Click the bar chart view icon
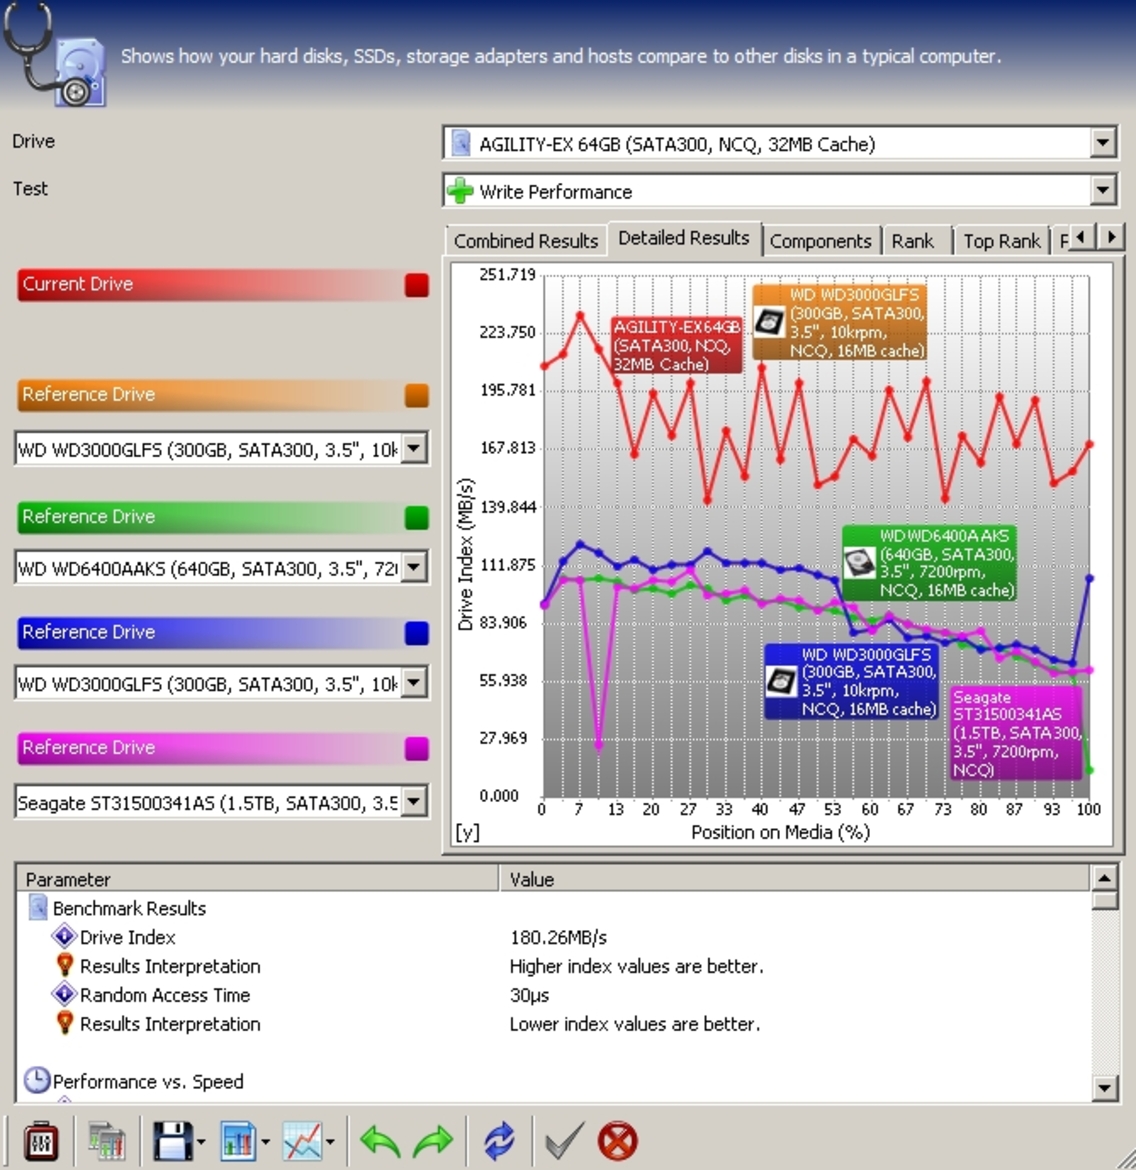Screen dimensions: 1136x1170 pos(238,1141)
